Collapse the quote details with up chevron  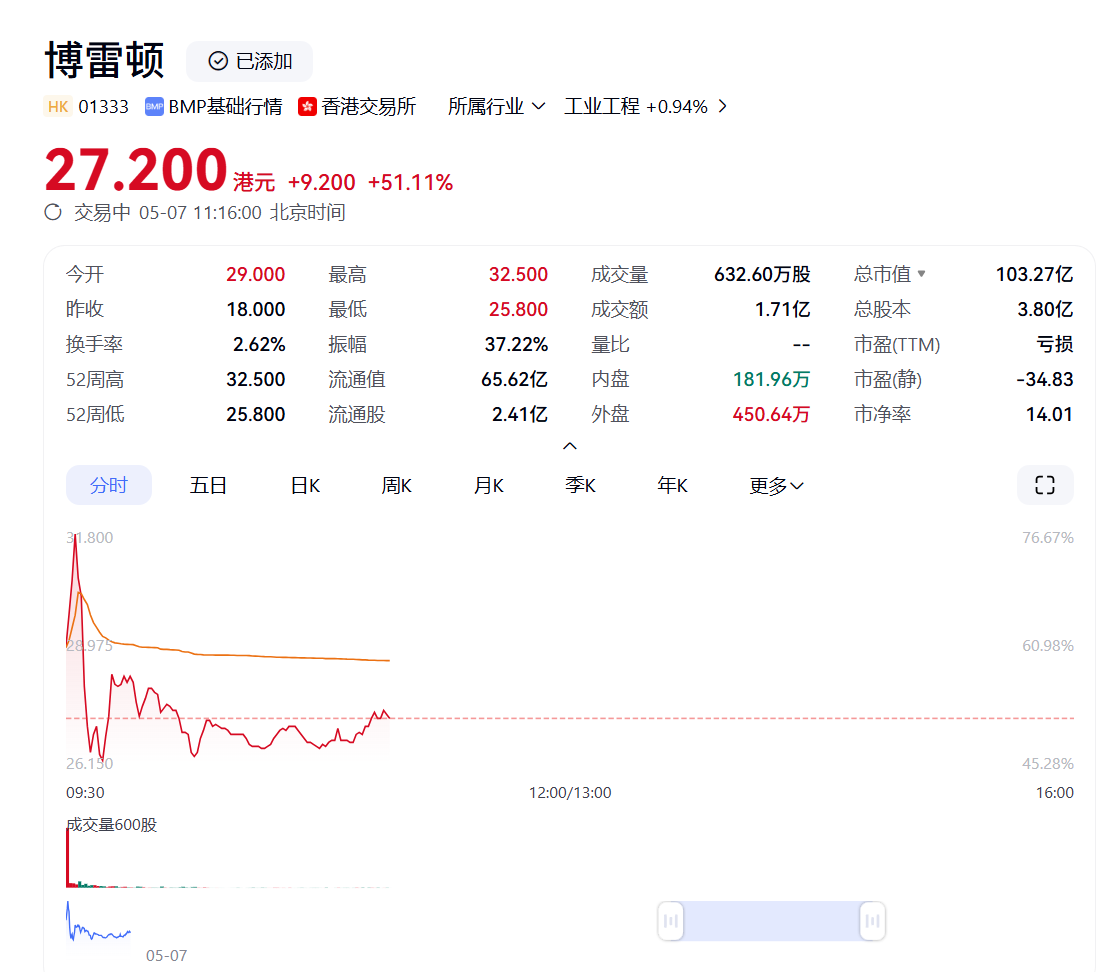570,446
